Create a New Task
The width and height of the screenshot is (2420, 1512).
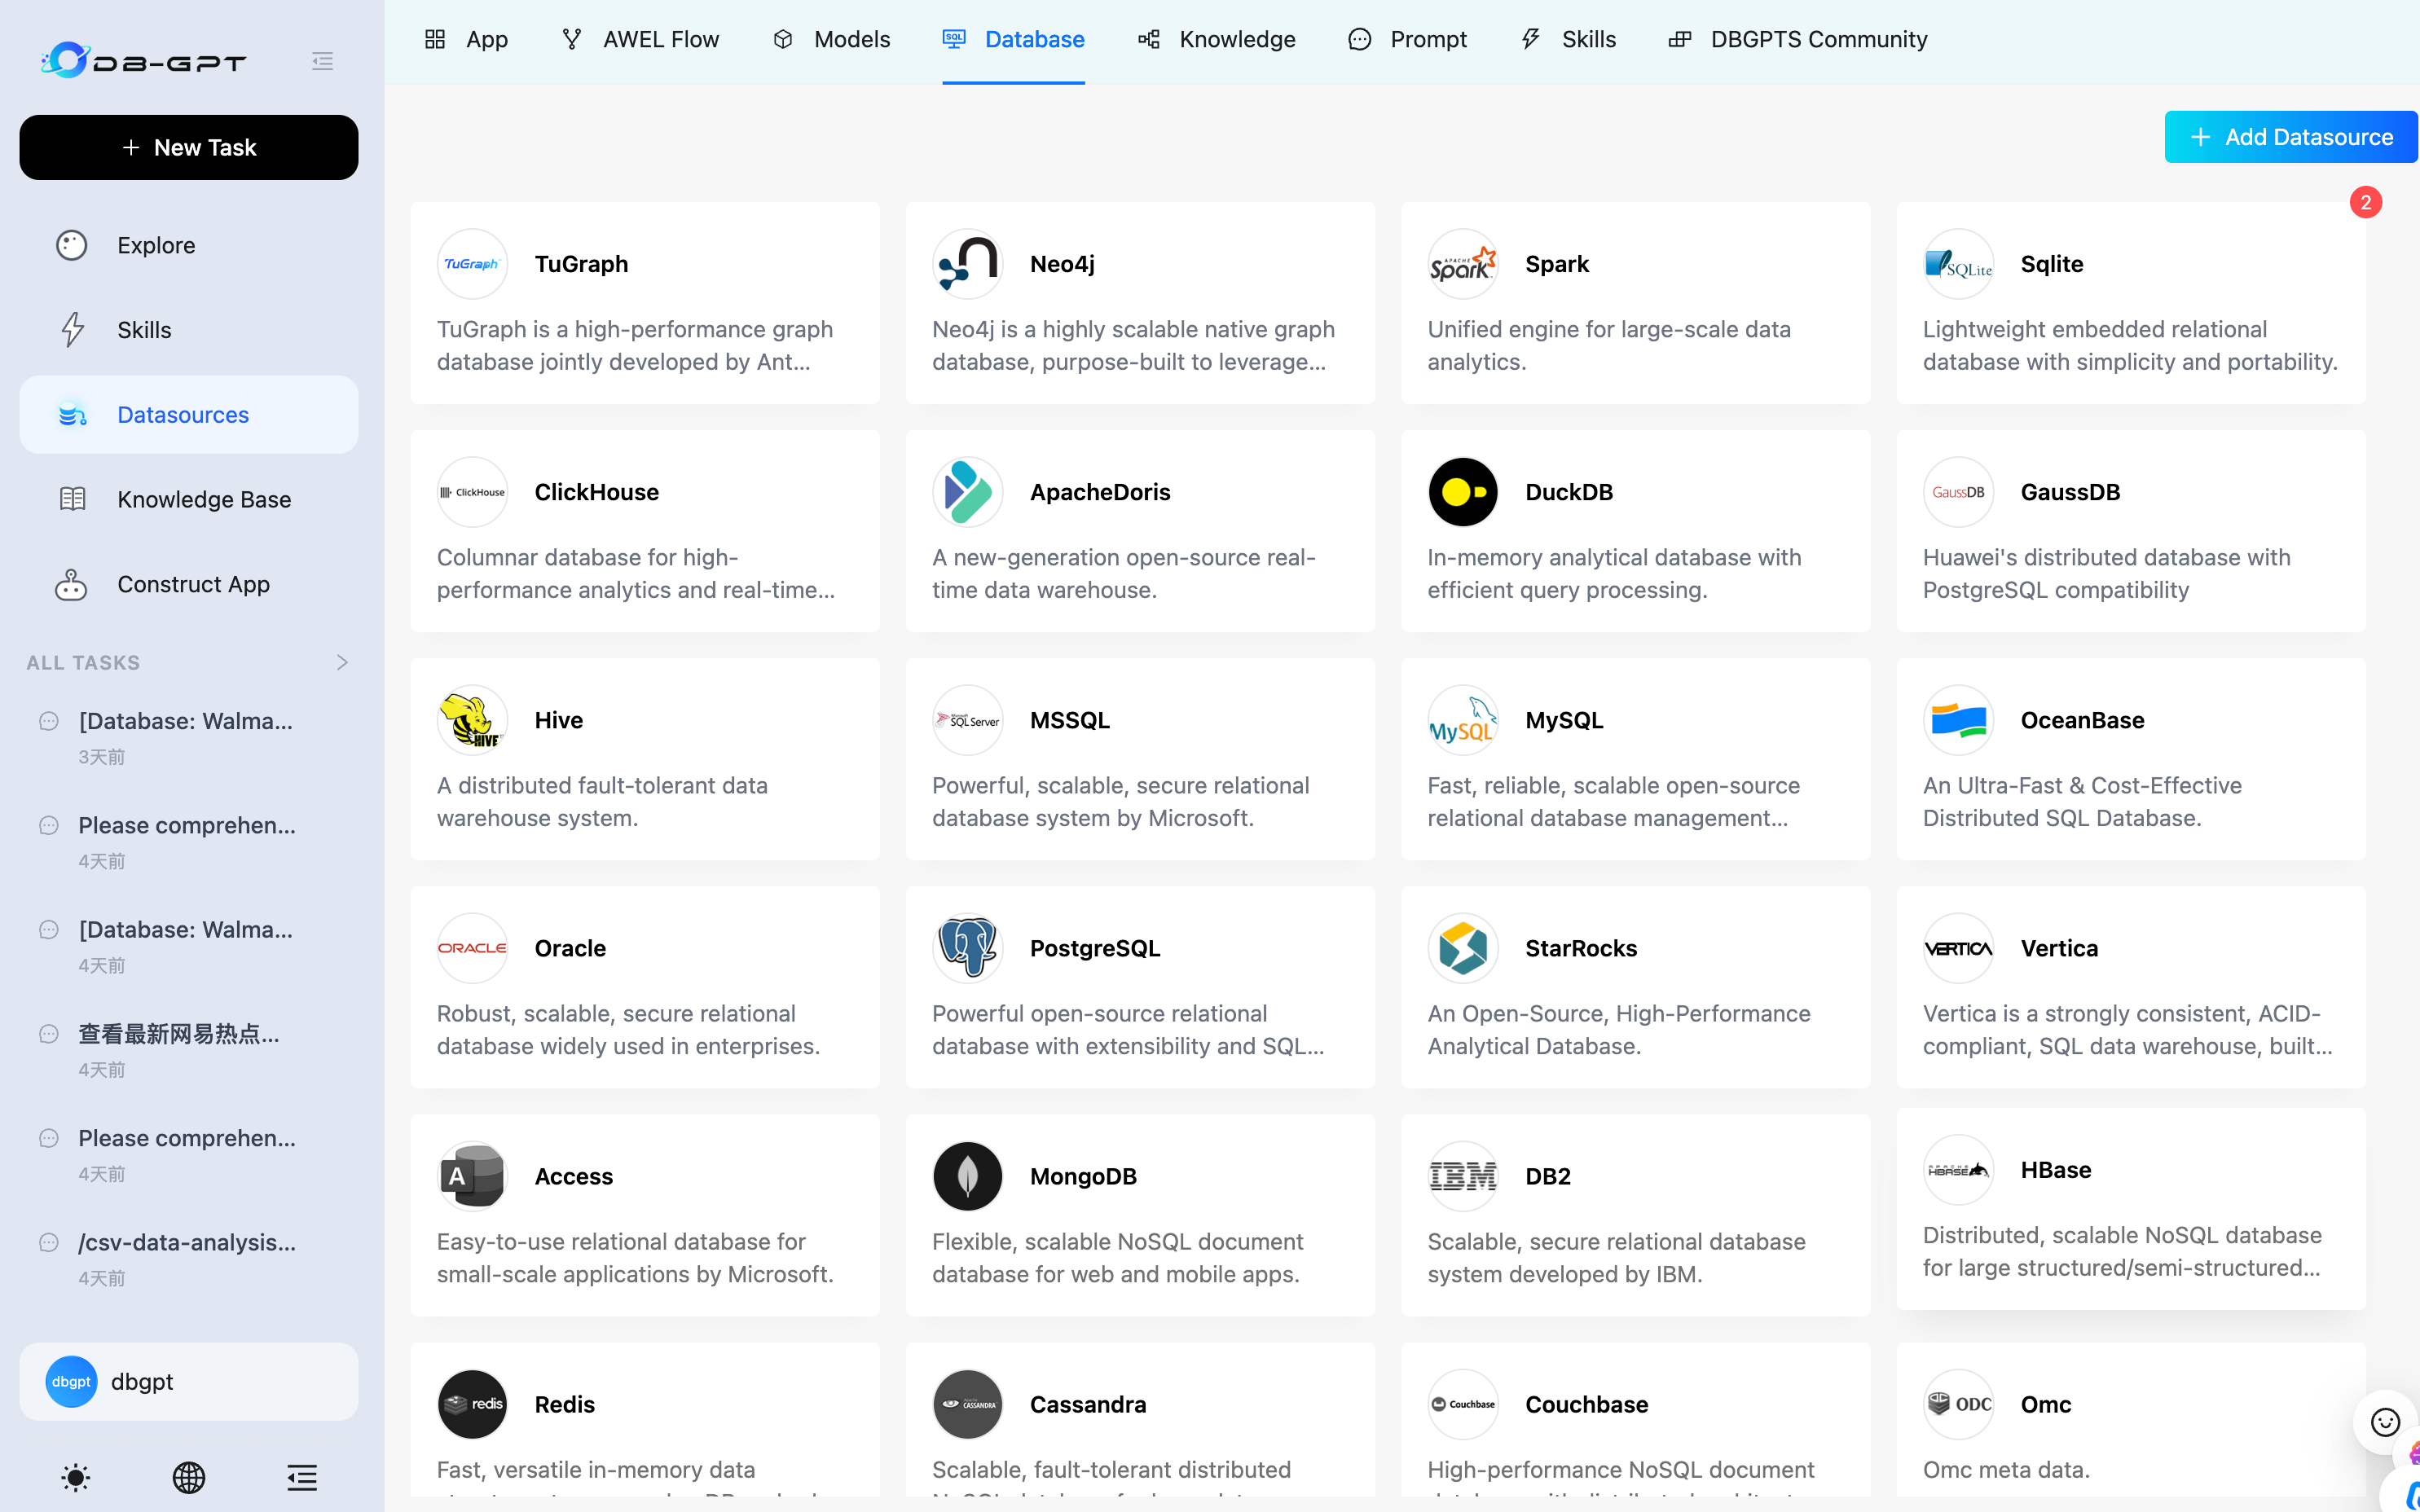coord(188,147)
